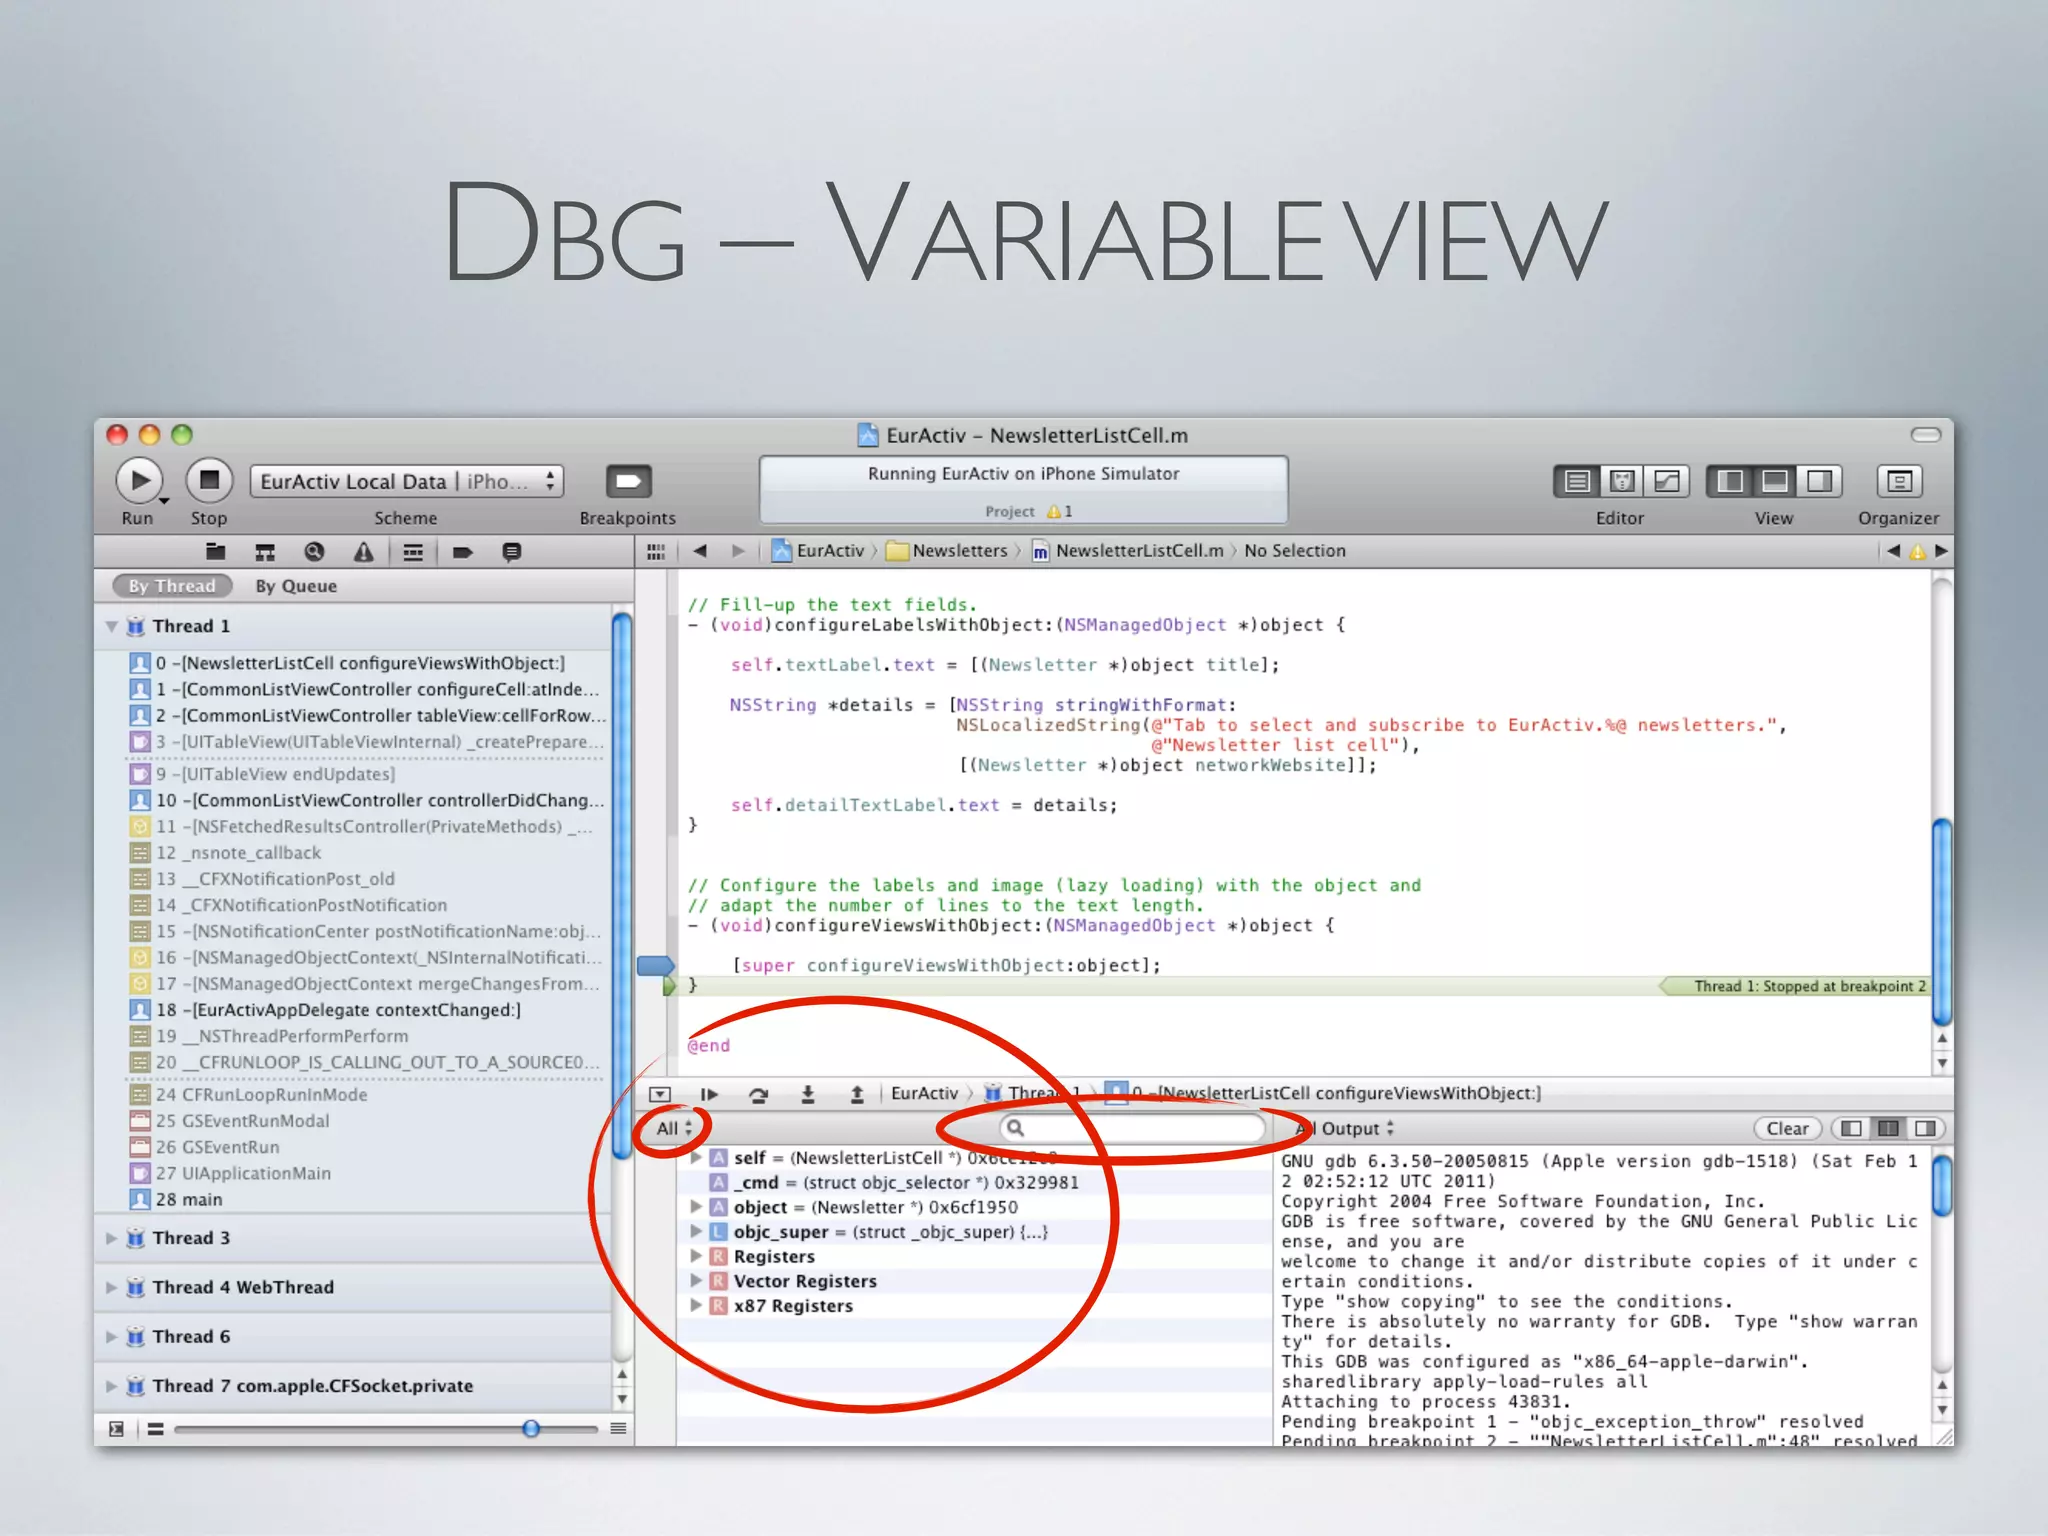Click Step over icon in debug bar
Viewport: 2048px width, 1536px height.
758,1094
